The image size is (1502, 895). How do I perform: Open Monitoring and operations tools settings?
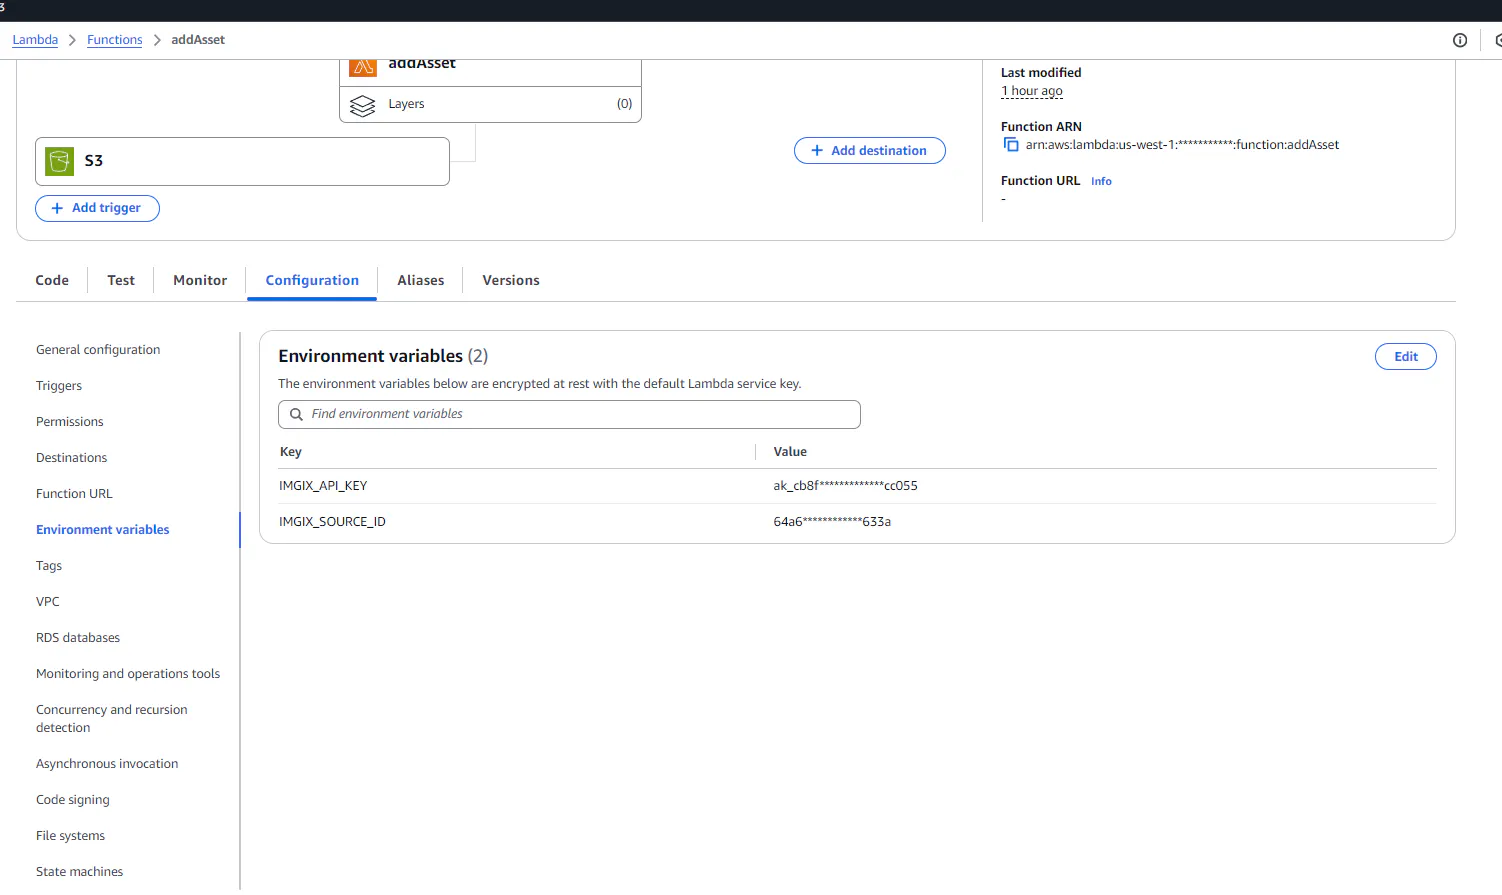coord(128,674)
